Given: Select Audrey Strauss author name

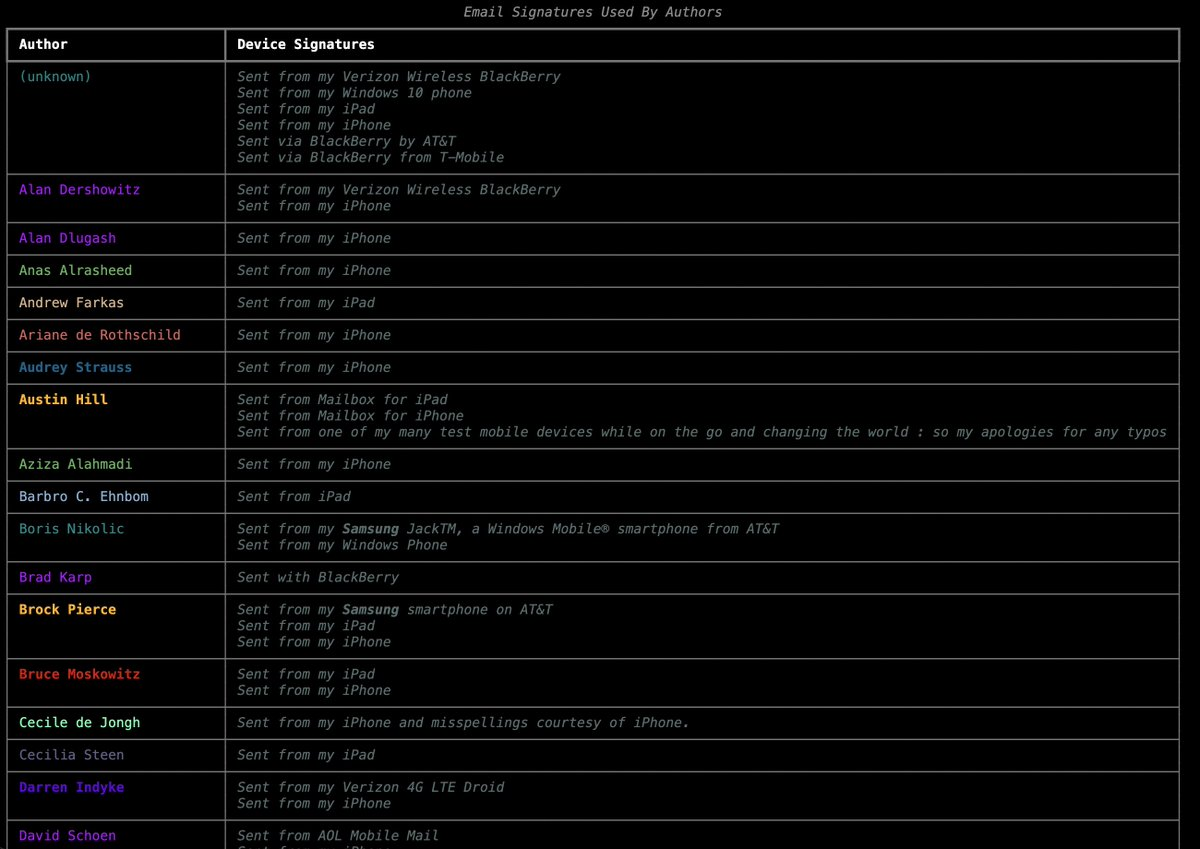Looking at the screenshot, I should [x=75, y=367].
